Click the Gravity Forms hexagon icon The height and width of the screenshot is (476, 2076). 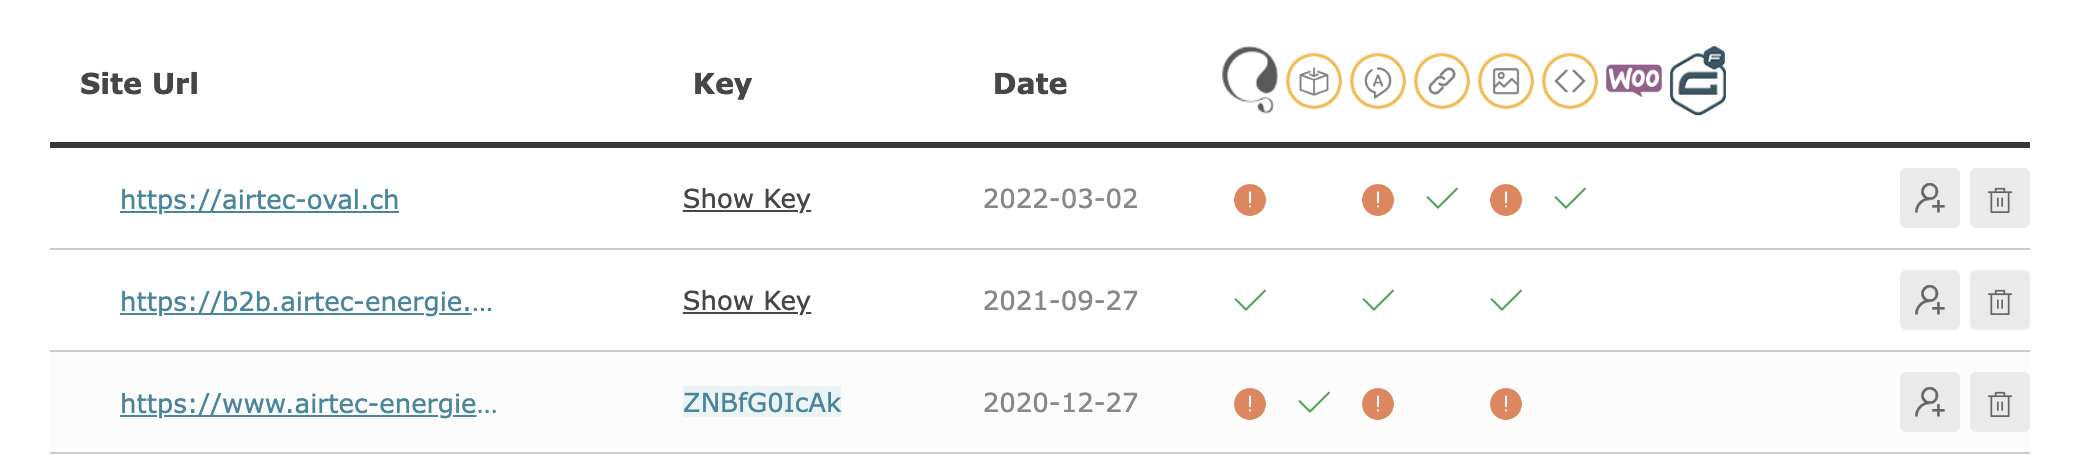[x=1698, y=81]
